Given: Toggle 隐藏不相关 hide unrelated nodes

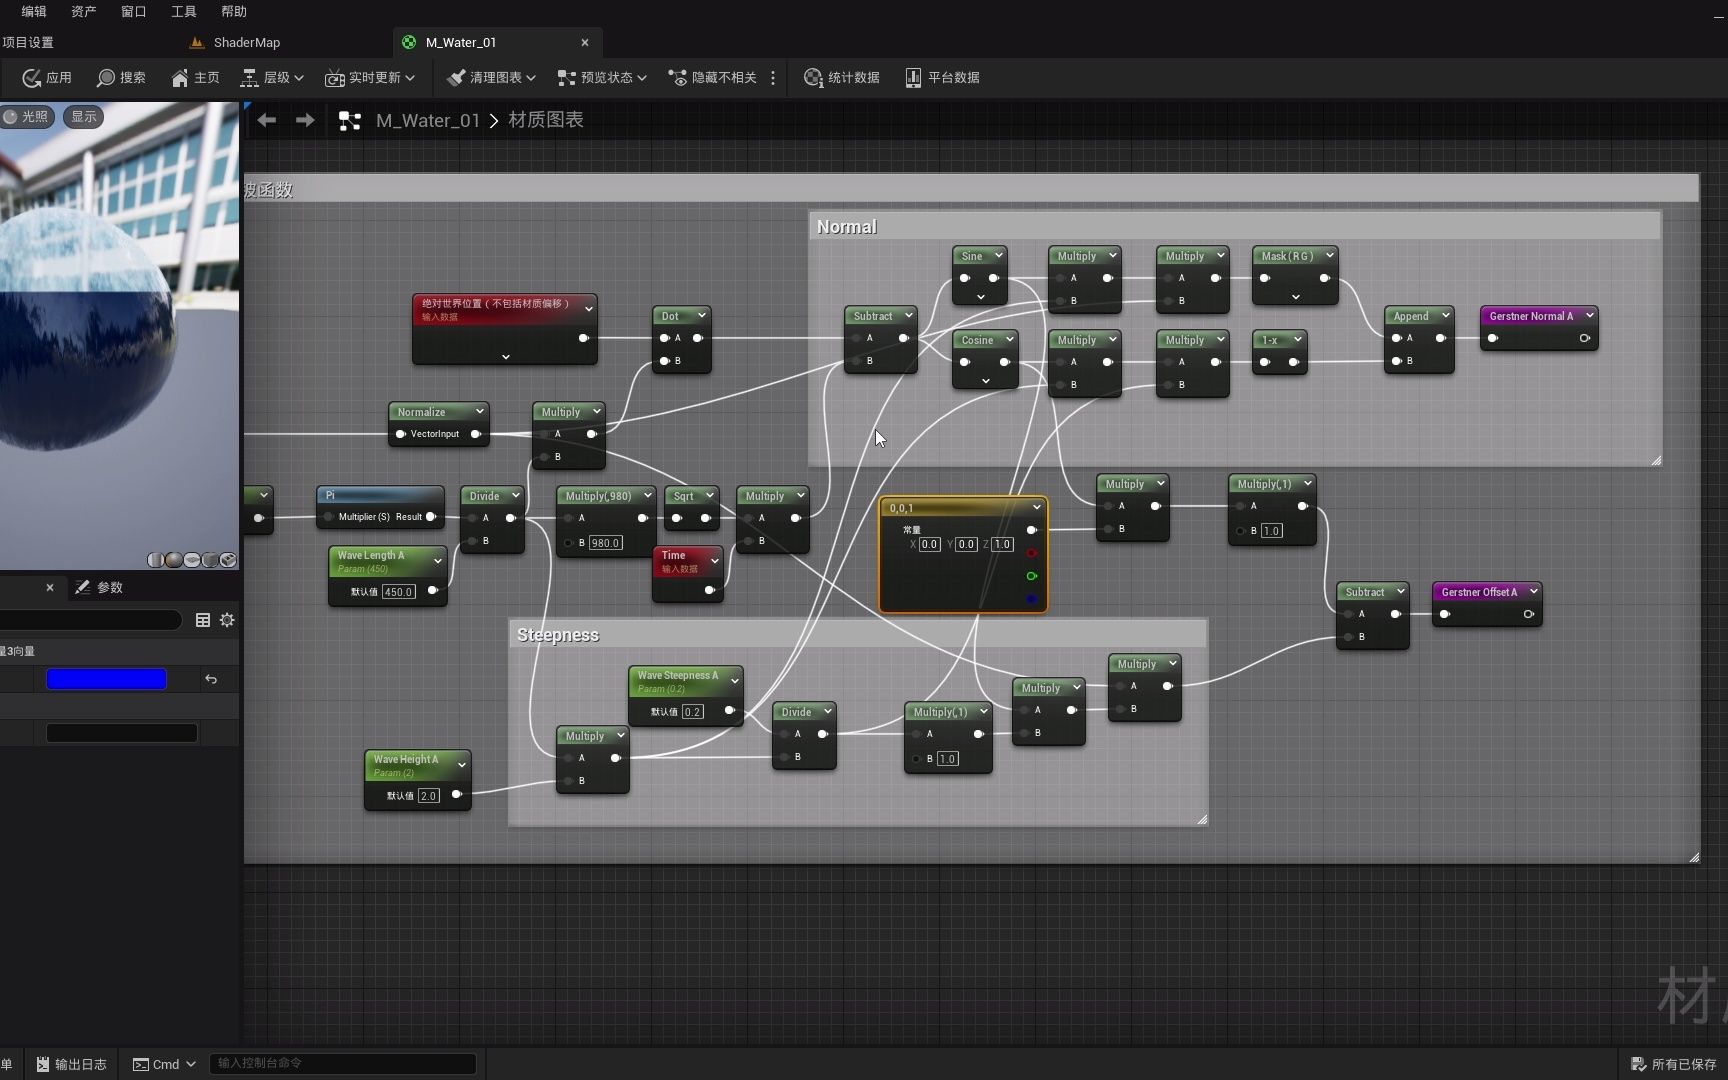Looking at the screenshot, I should click(x=712, y=77).
